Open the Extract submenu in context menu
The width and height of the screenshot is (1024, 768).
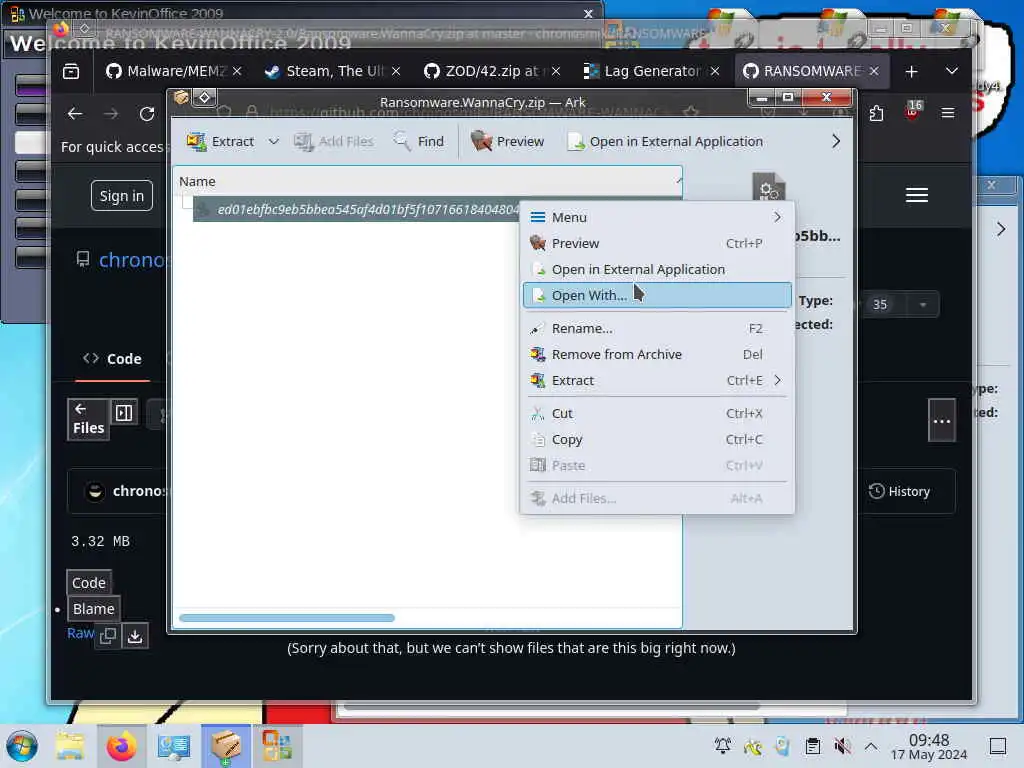tap(657, 380)
